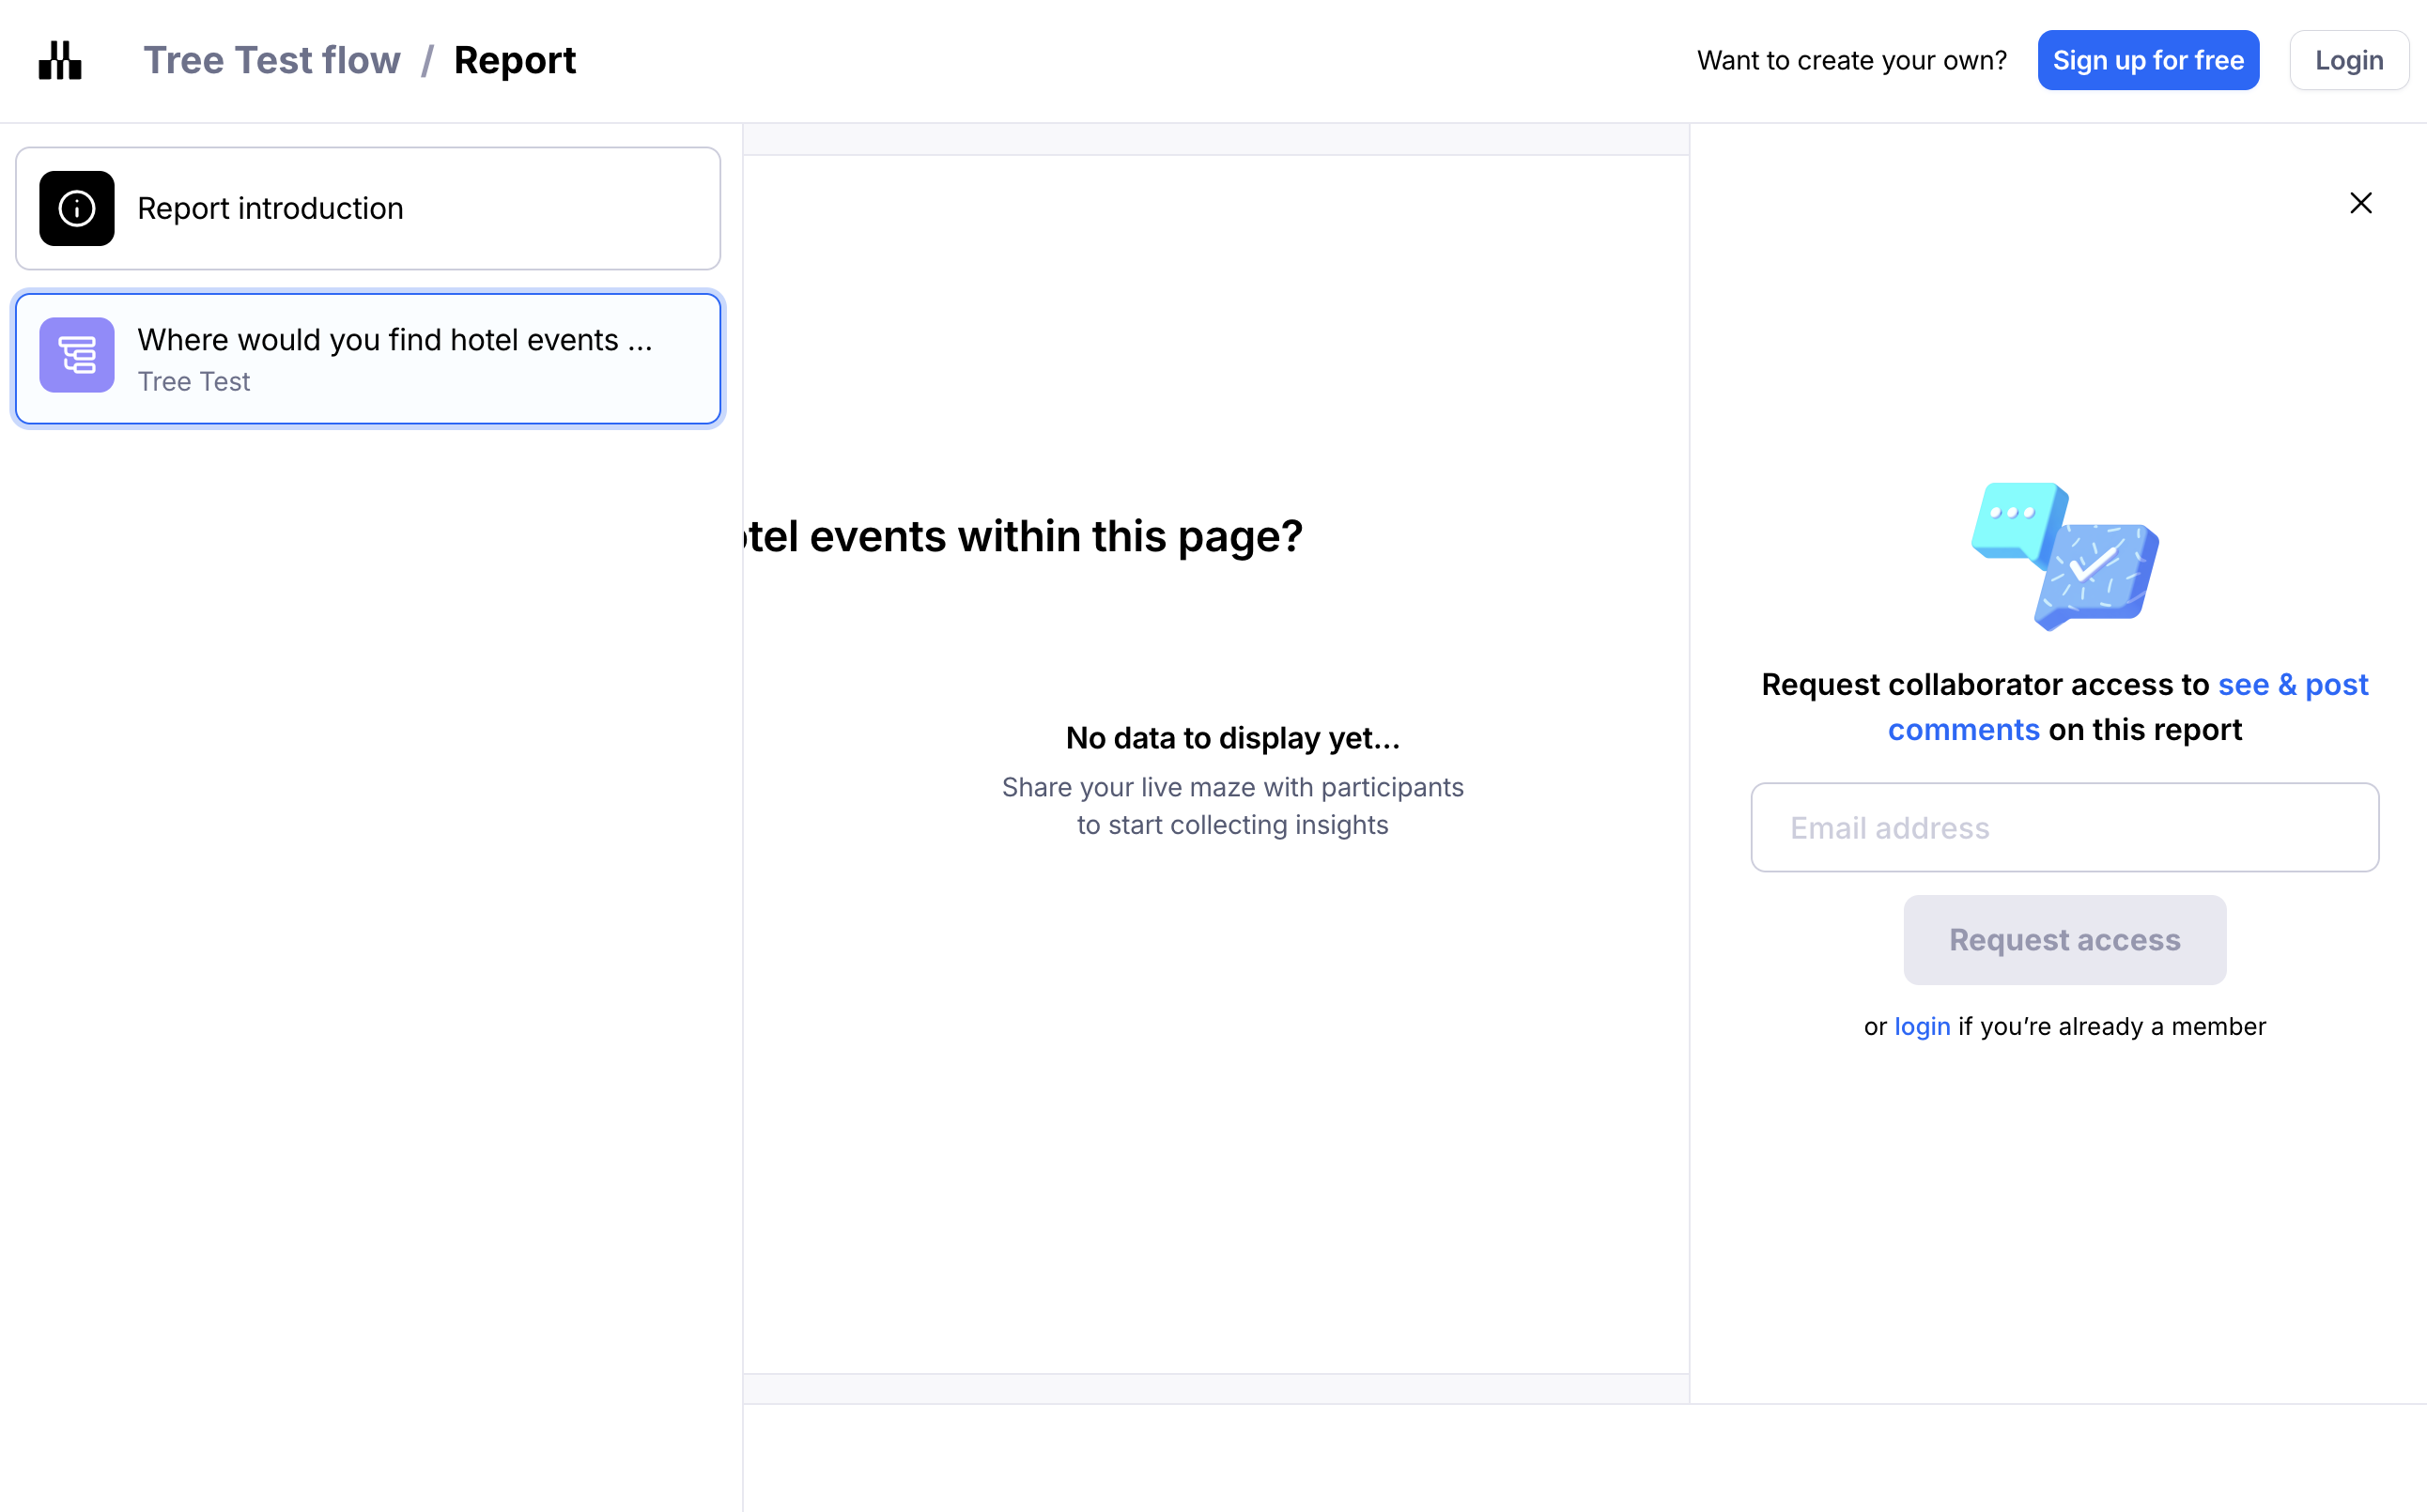Click the Report breadcrumb title
2427x1512 pixels.
click(515, 60)
